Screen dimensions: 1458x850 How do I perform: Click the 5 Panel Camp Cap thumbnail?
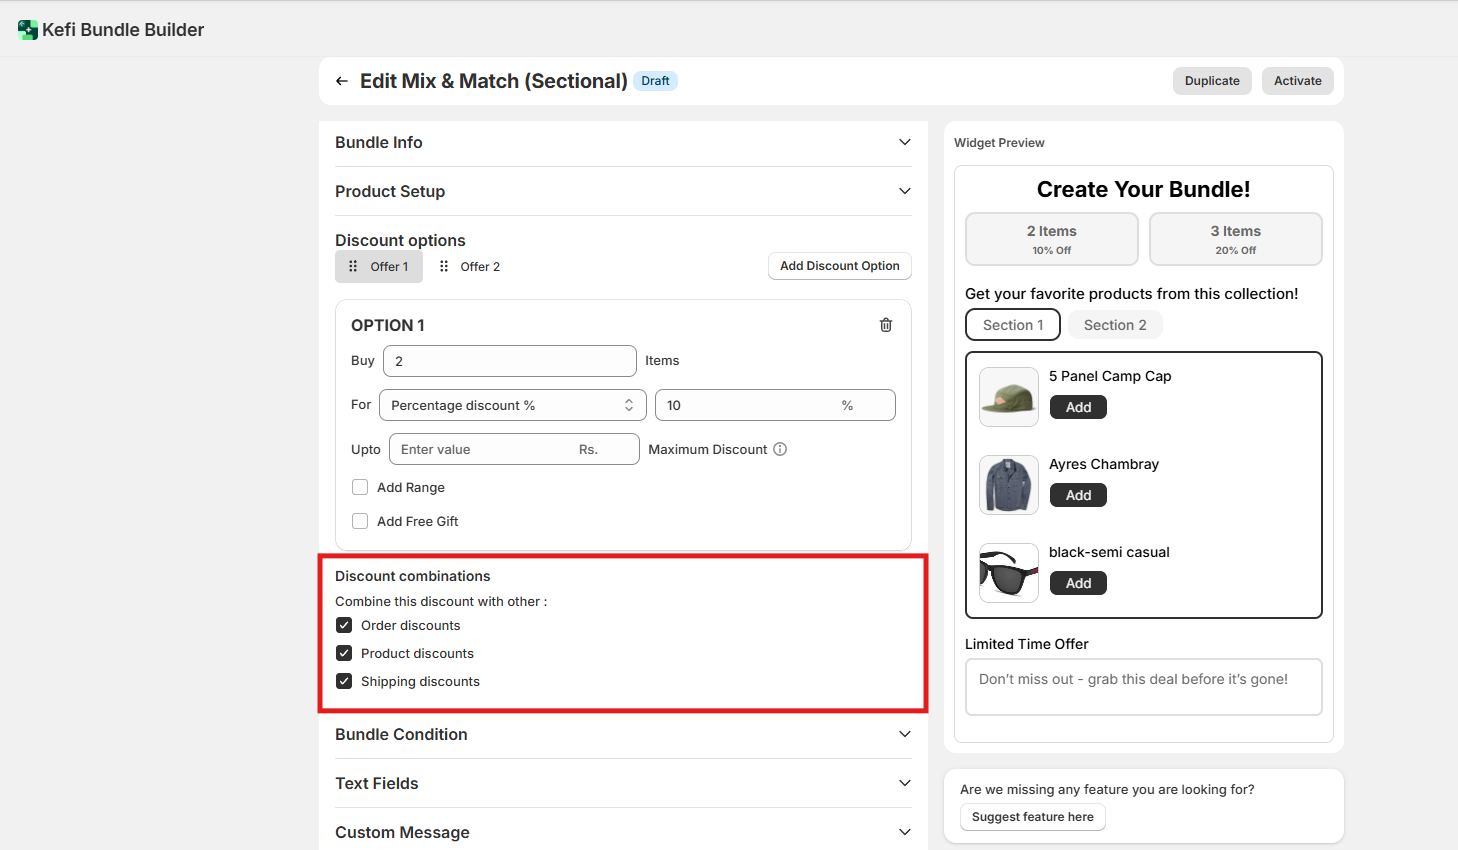coord(1008,397)
